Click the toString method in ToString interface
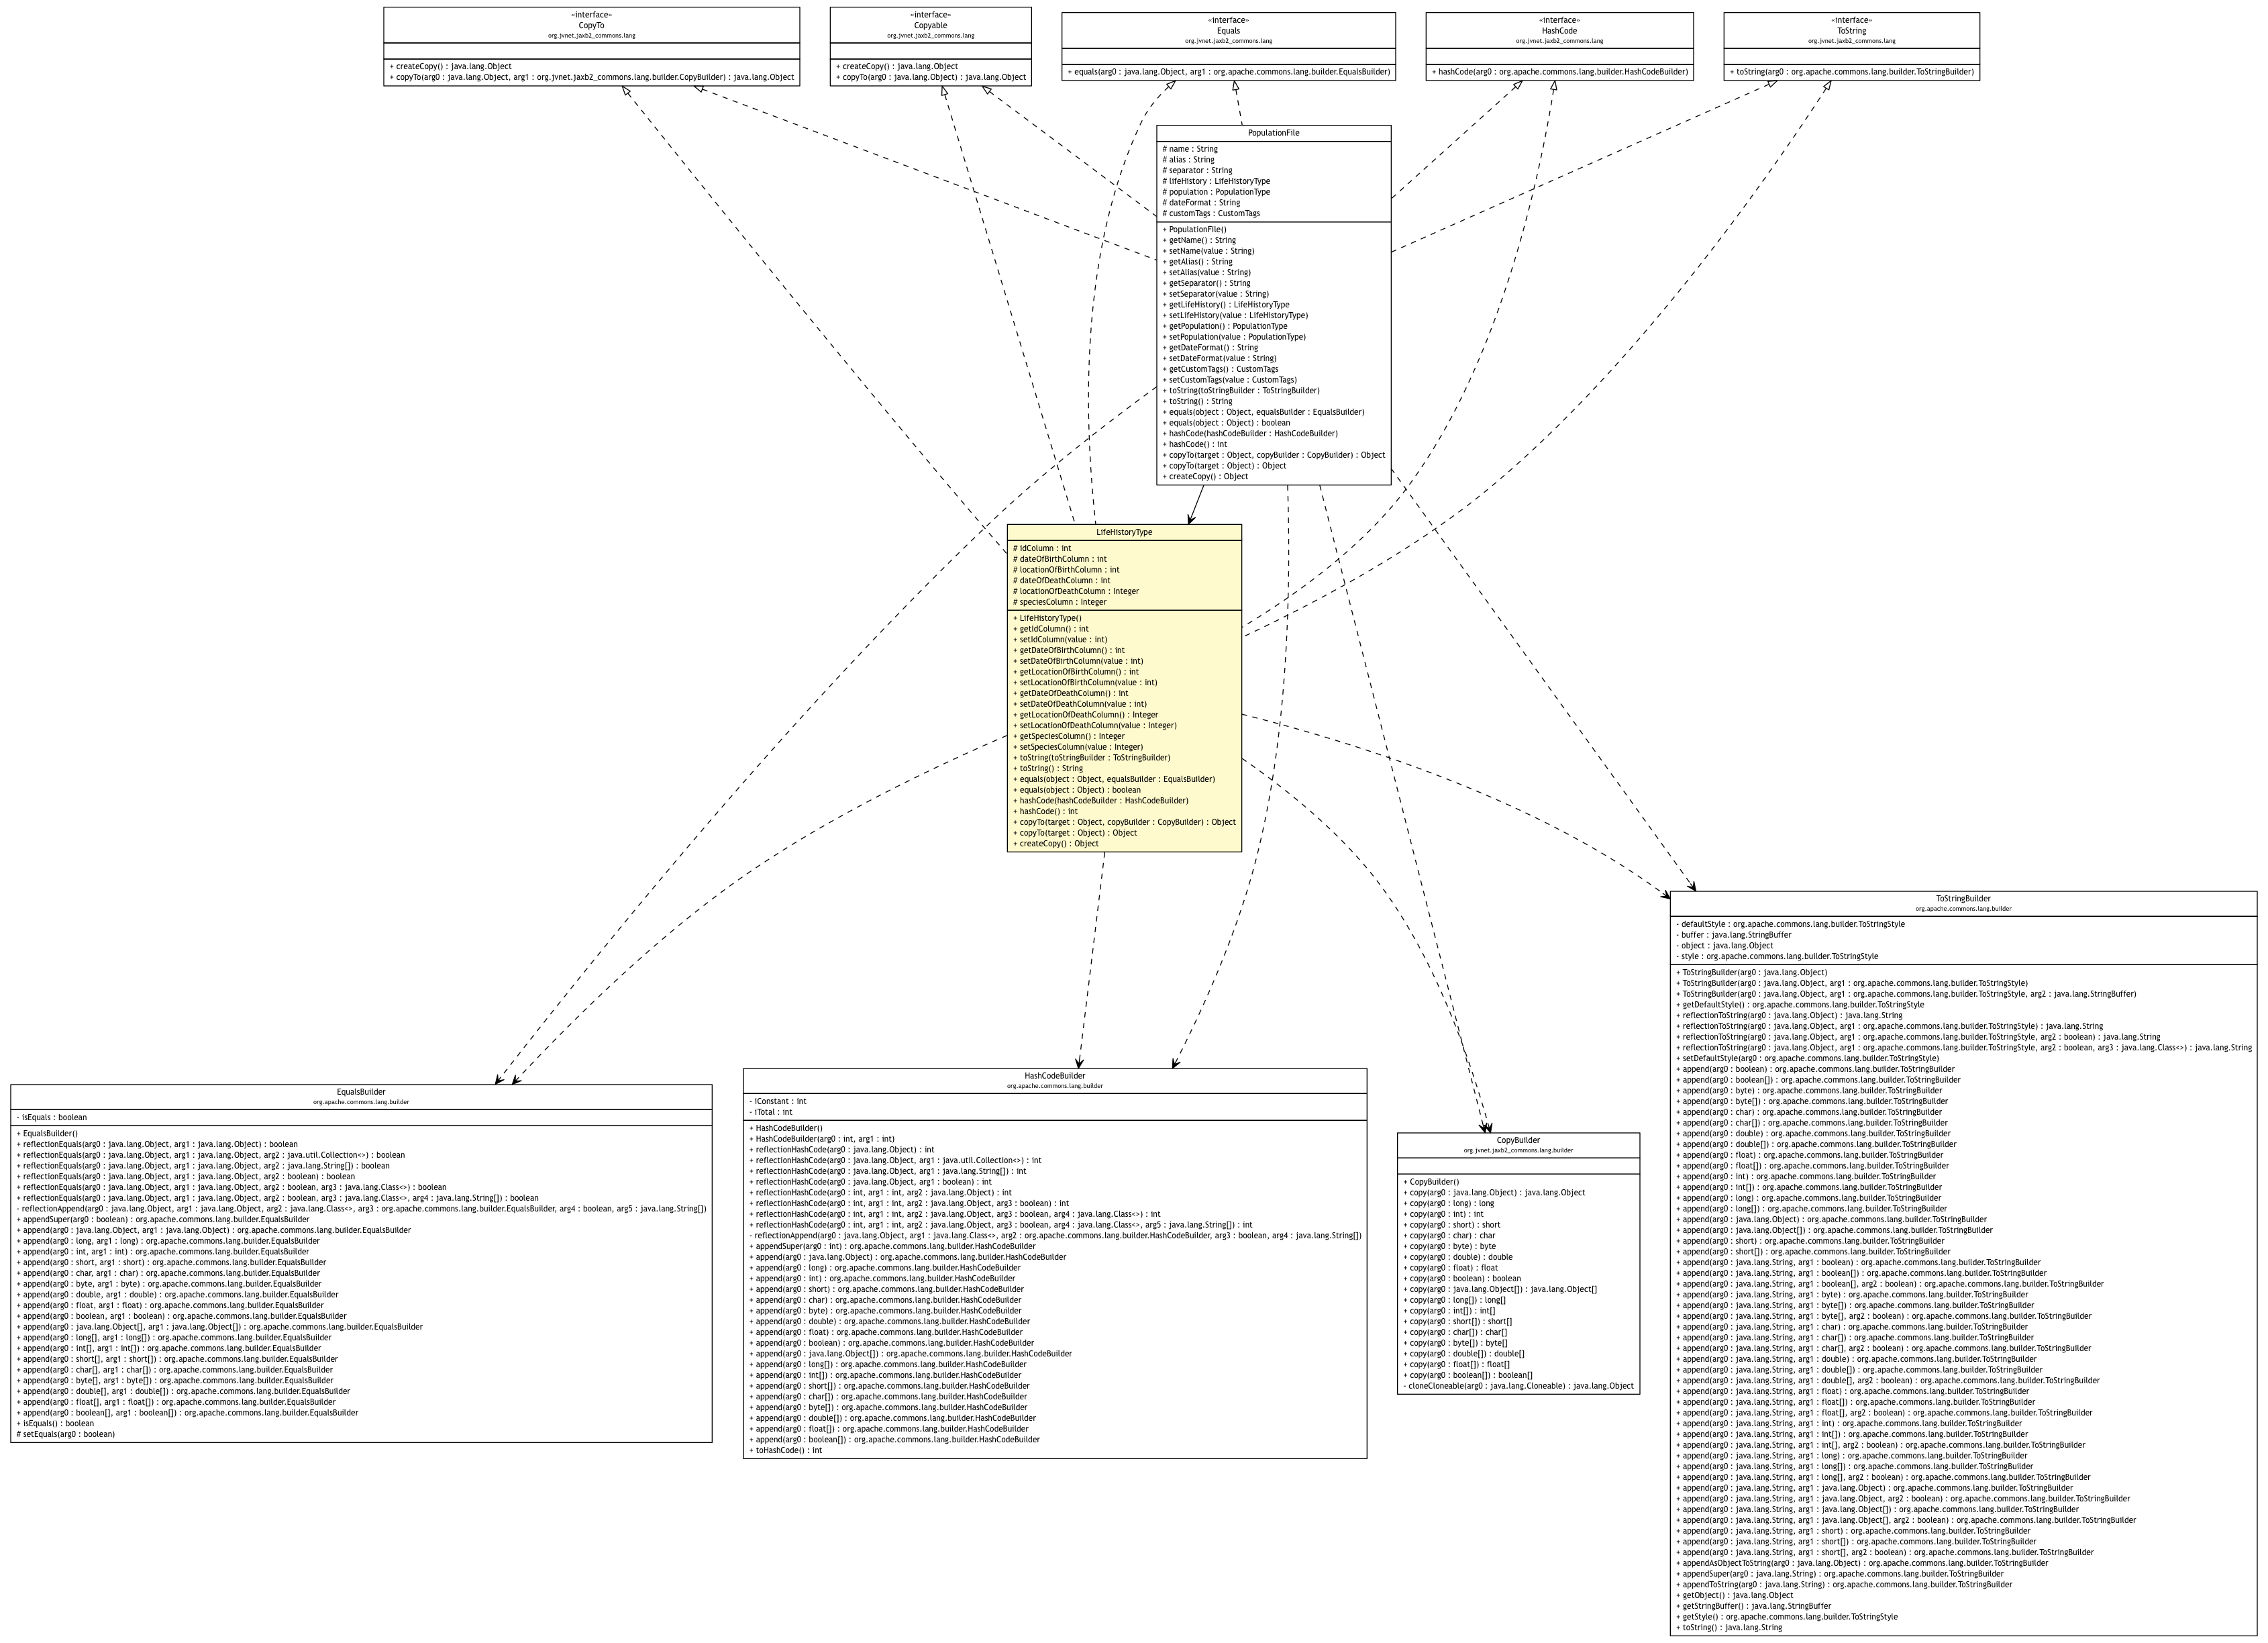2268x1643 pixels. click(1851, 72)
